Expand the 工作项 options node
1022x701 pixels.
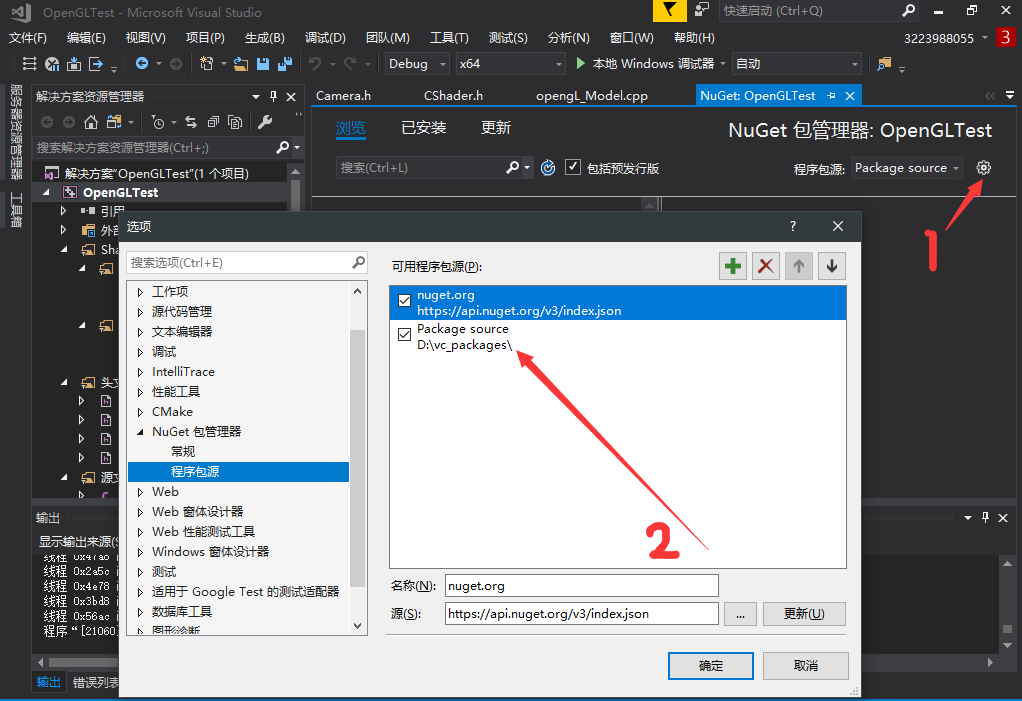[140, 292]
